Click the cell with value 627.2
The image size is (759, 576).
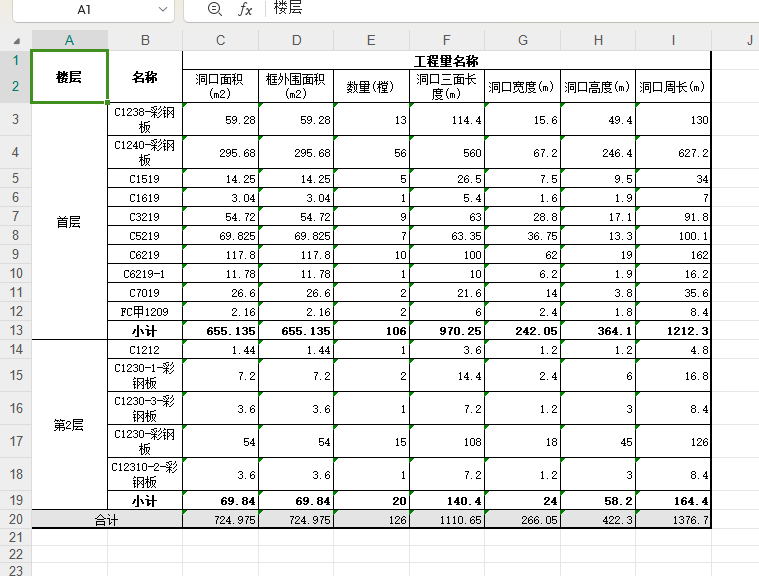(x=673, y=152)
